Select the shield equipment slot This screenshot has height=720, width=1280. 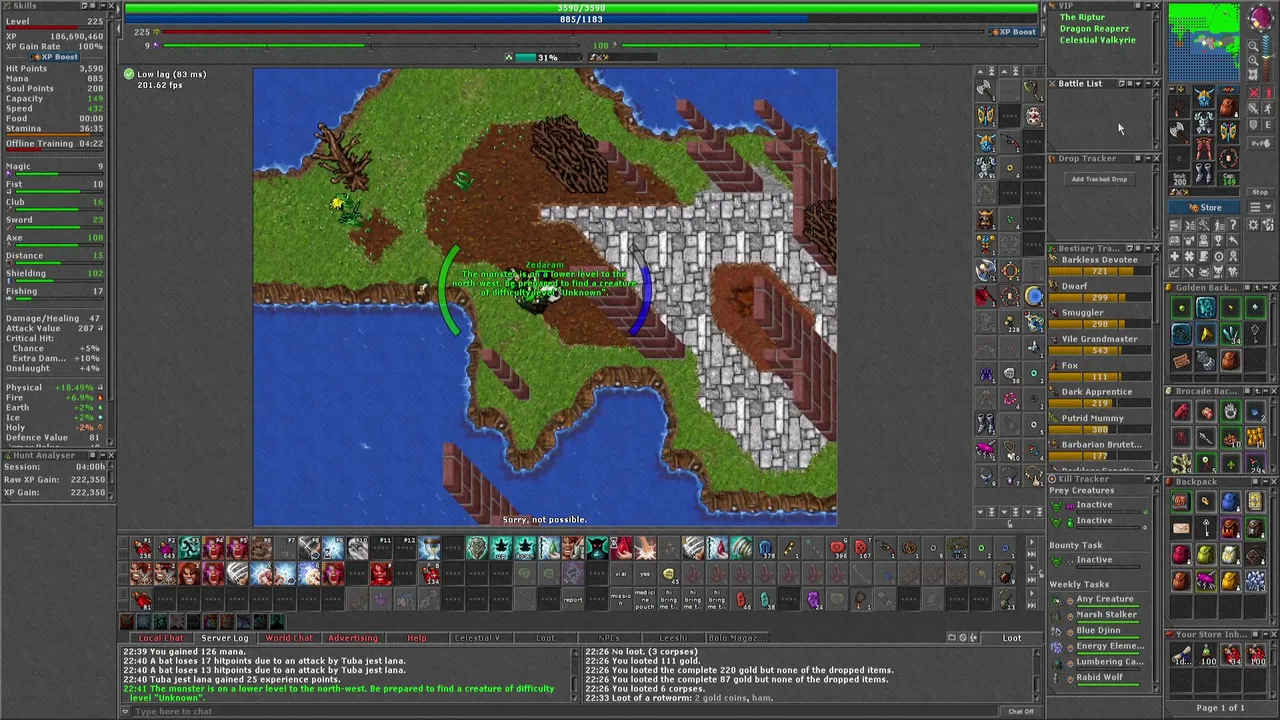[x=1229, y=132]
